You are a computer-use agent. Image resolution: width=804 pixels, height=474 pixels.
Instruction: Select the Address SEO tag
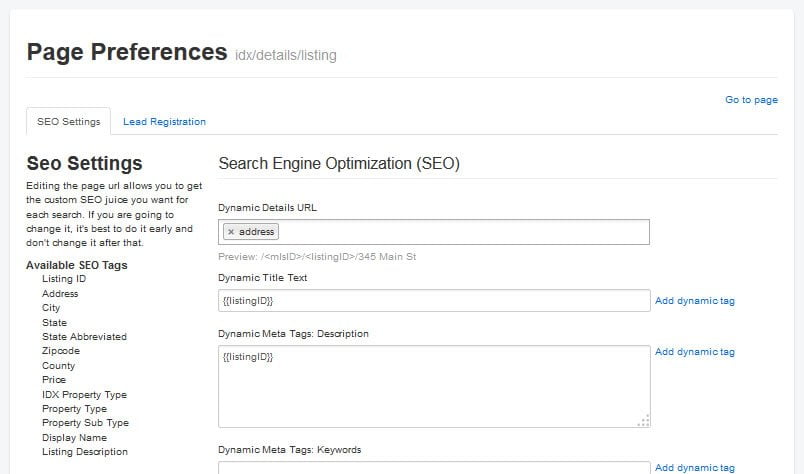click(60, 293)
